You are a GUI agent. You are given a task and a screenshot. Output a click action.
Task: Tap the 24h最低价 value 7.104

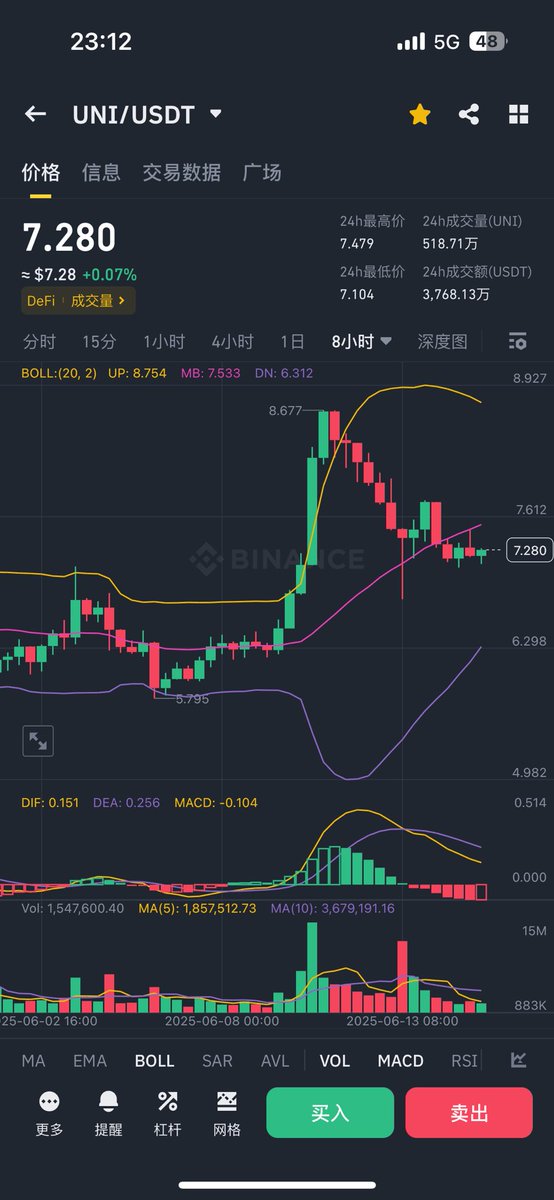[358, 294]
